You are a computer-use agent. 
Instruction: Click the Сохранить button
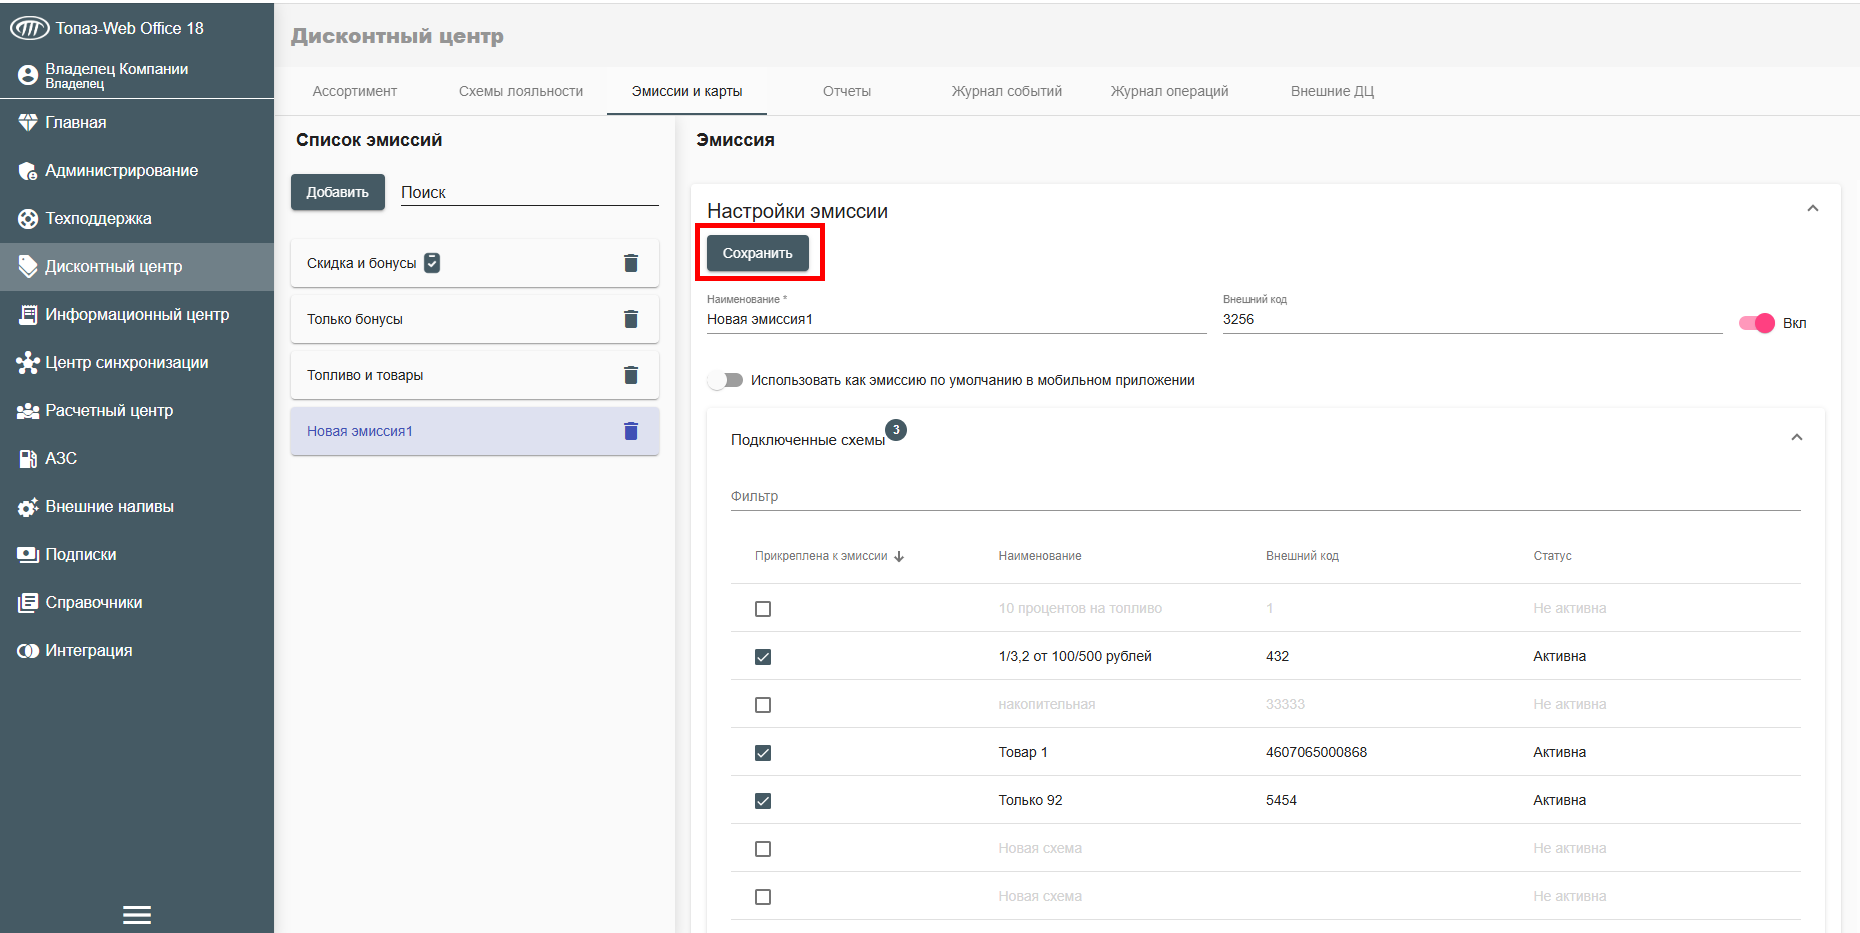pyautogui.click(x=758, y=253)
